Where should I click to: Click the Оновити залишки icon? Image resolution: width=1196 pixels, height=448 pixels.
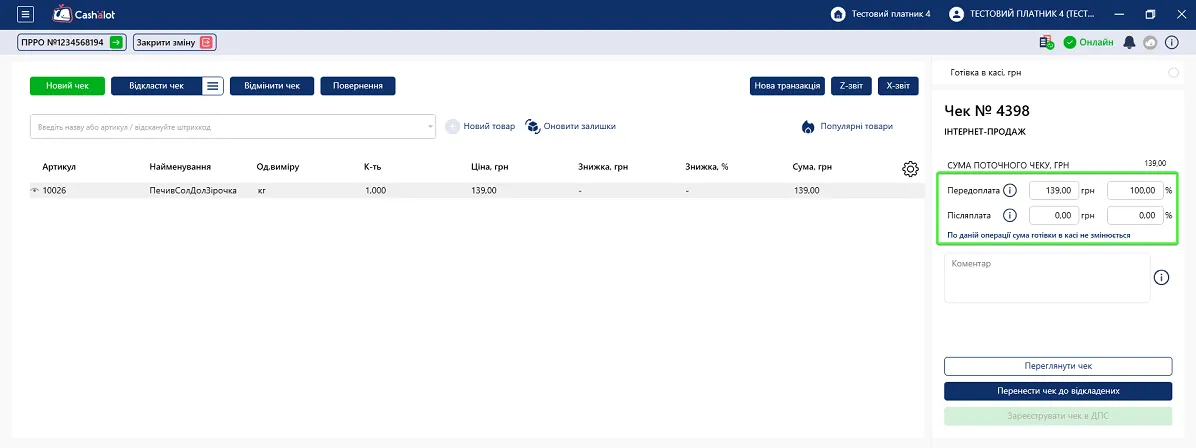[533, 127]
